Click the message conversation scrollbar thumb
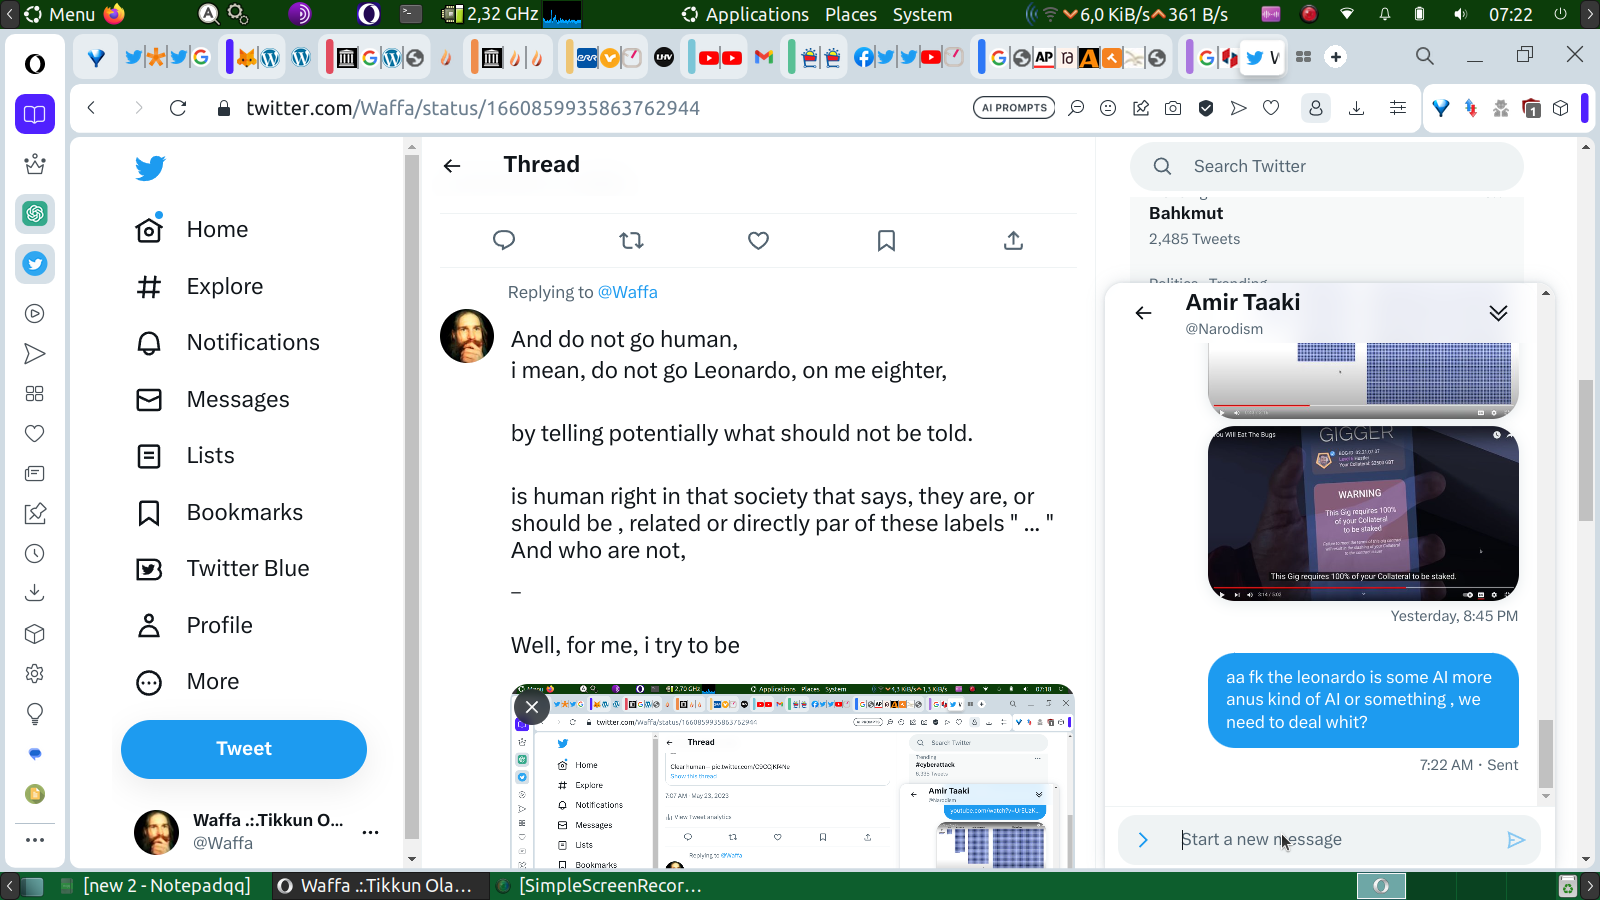The width and height of the screenshot is (1600, 900). pyautogui.click(x=1546, y=753)
